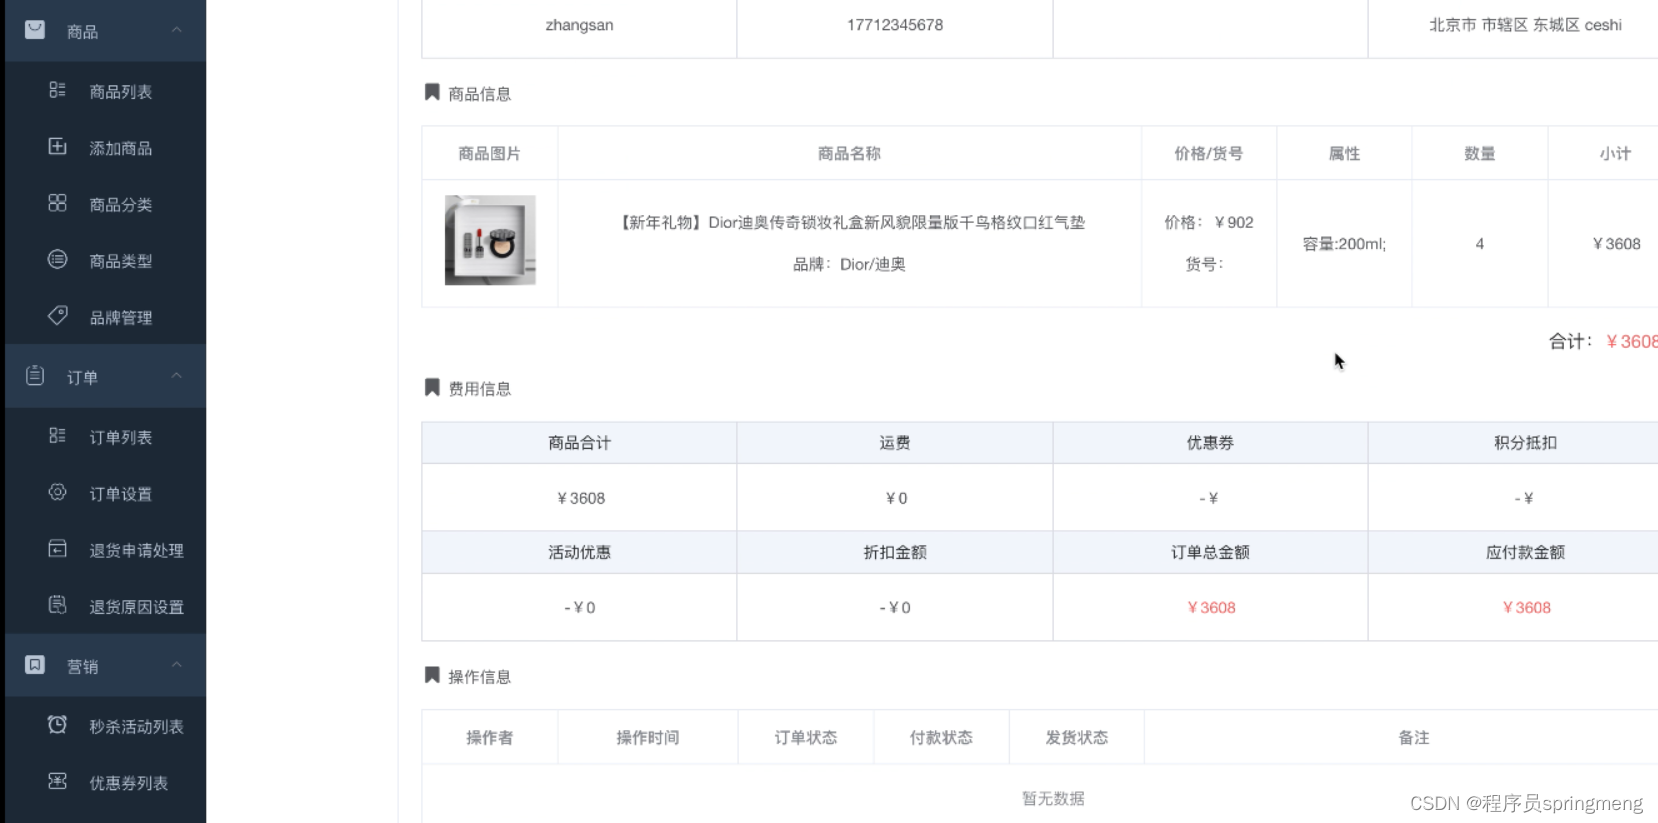Image resolution: width=1658 pixels, height=823 pixels.
Task: Collapse the 订单 menu chevron
Action: 176,376
